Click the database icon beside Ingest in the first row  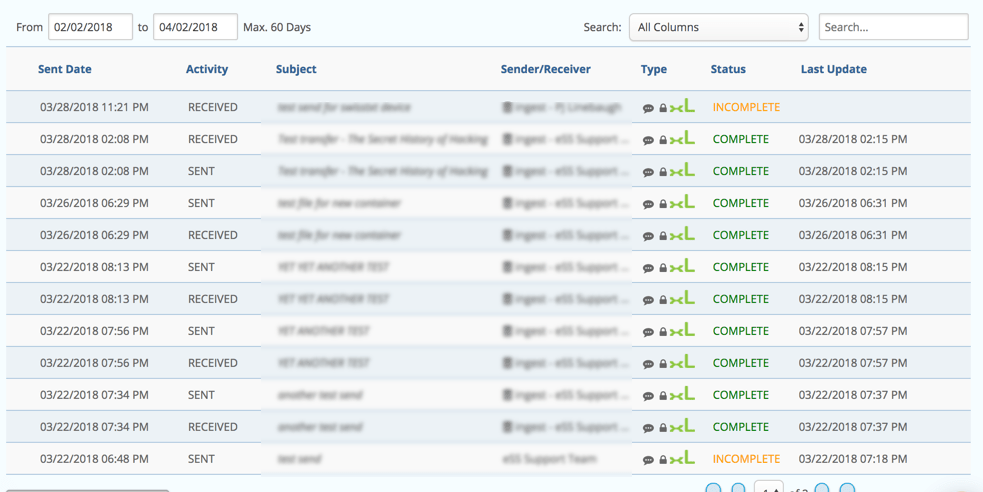(x=507, y=107)
